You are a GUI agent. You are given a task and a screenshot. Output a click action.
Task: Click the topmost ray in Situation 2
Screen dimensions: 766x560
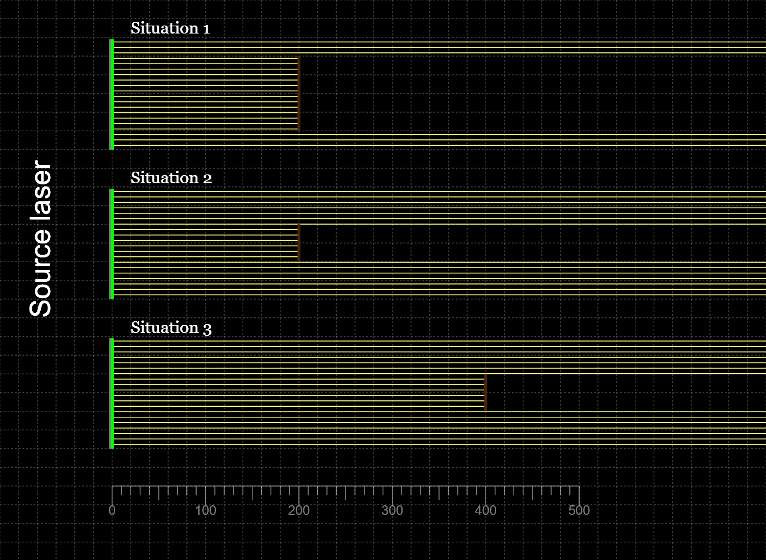point(440,193)
